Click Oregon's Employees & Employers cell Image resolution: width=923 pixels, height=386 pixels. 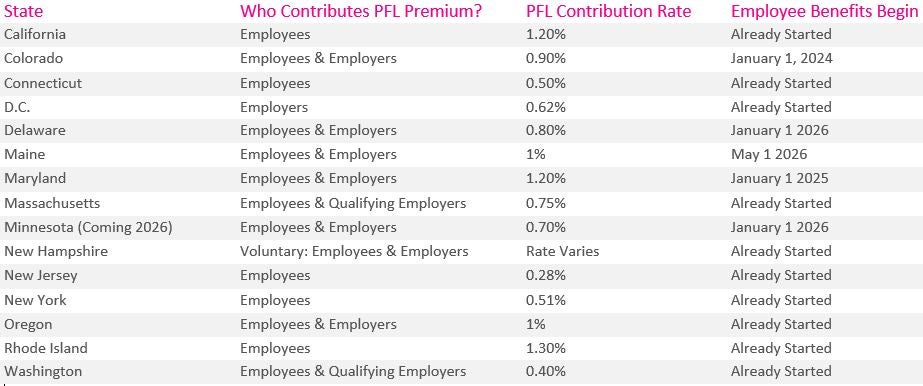pos(318,324)
